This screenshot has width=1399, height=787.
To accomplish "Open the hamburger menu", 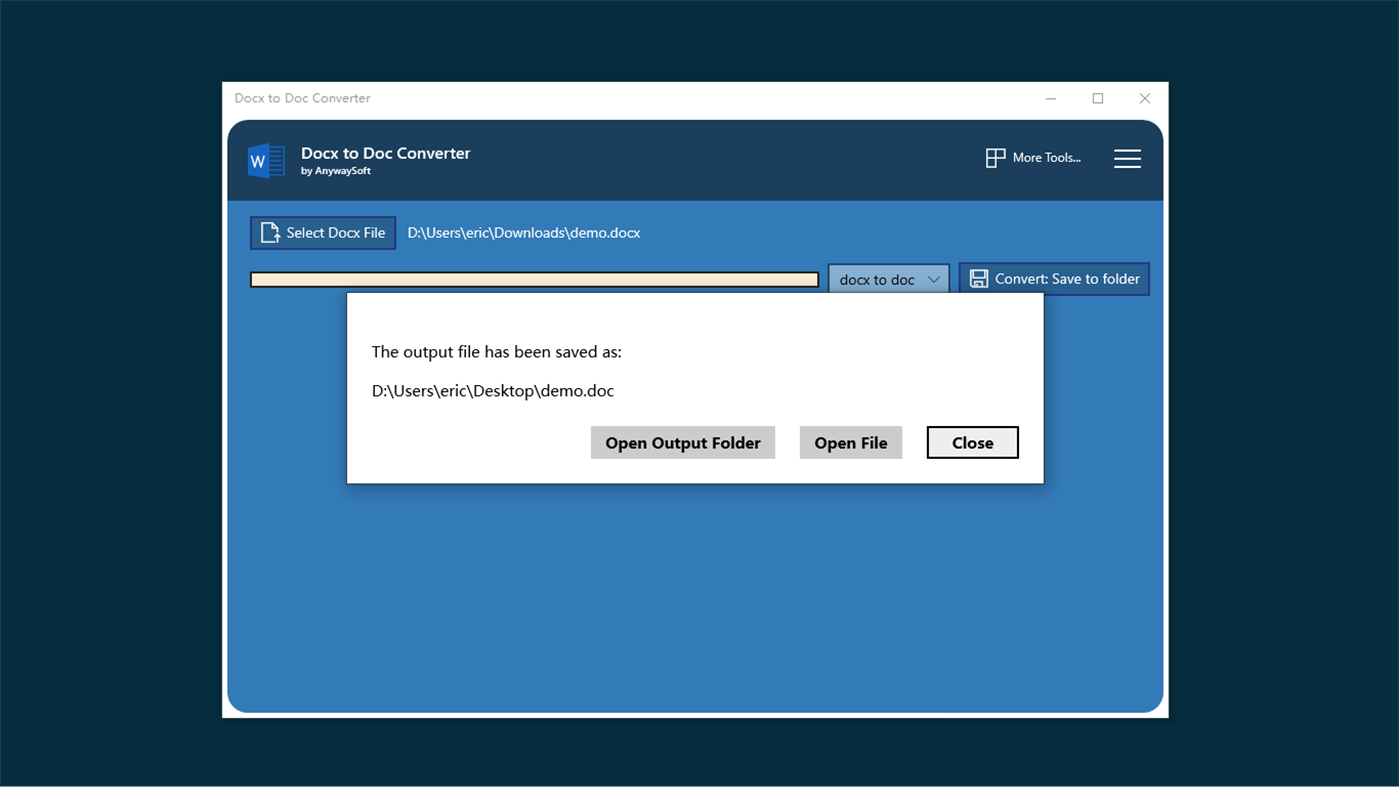I will click(x=1127, y=158).
